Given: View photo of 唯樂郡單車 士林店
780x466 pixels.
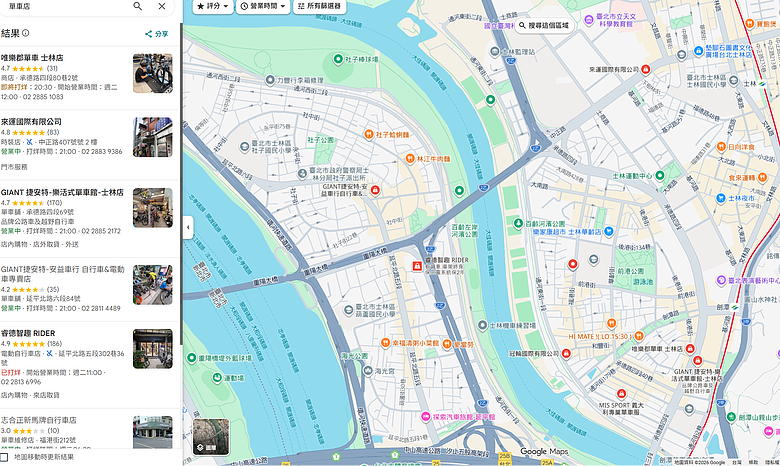Looking at the screenshot, I should (x=153, y=73).
